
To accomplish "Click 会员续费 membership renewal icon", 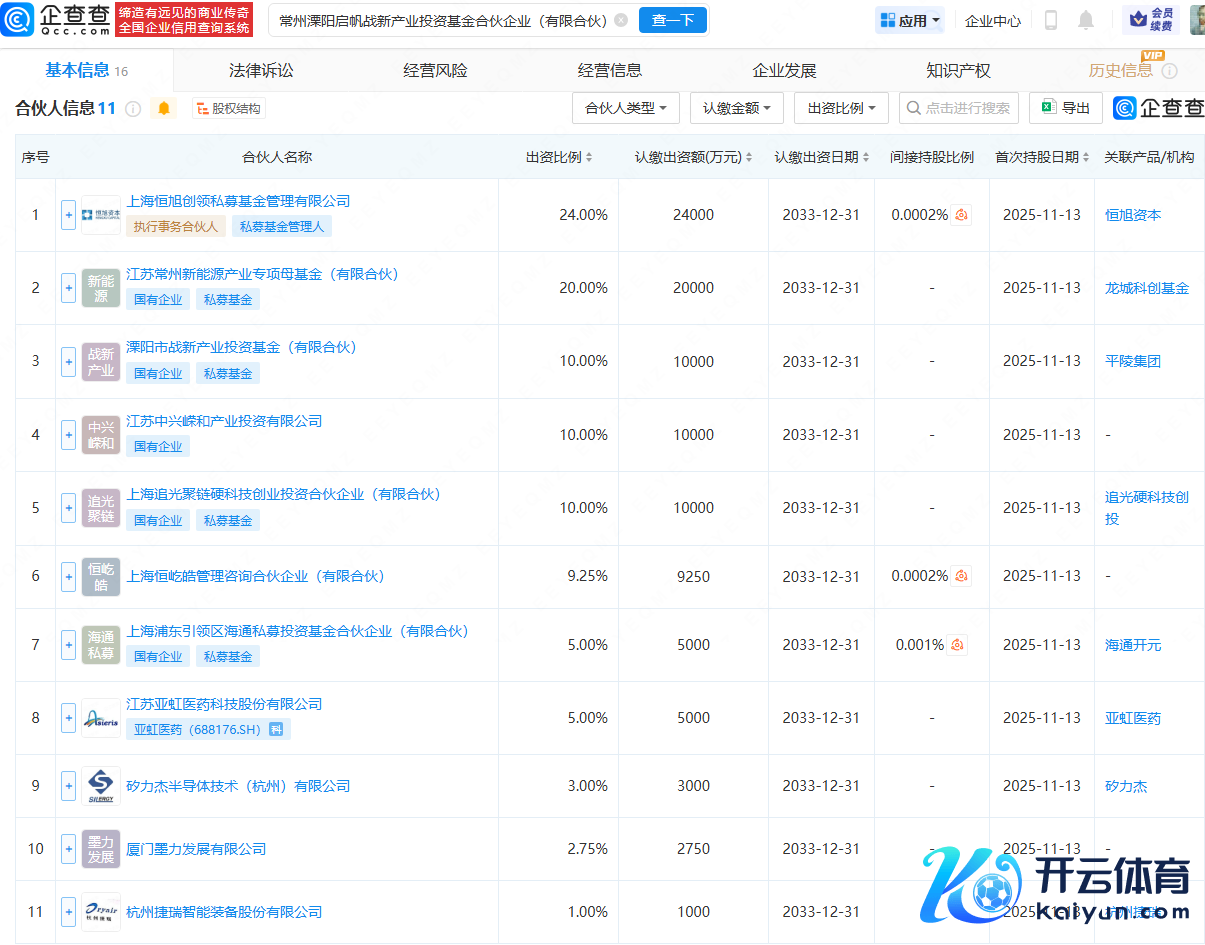I will pos(1150,20).
